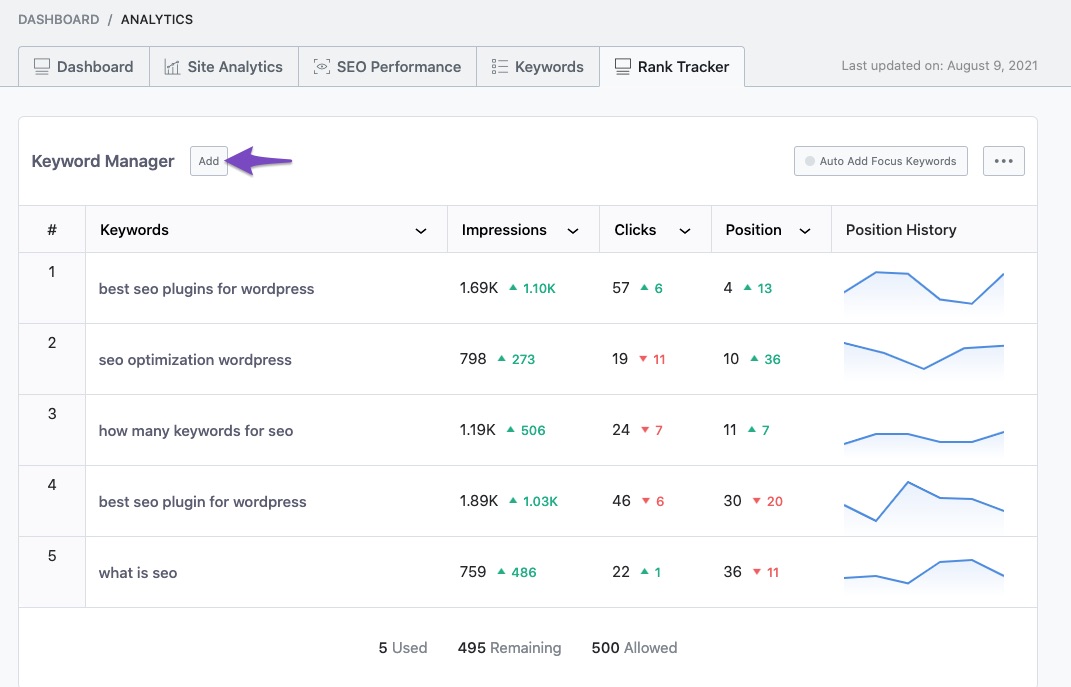The image size is (1071, 687).
Task: Click the green impressions arrow for 'what is seo'
Action: click(x=502, y=573)
